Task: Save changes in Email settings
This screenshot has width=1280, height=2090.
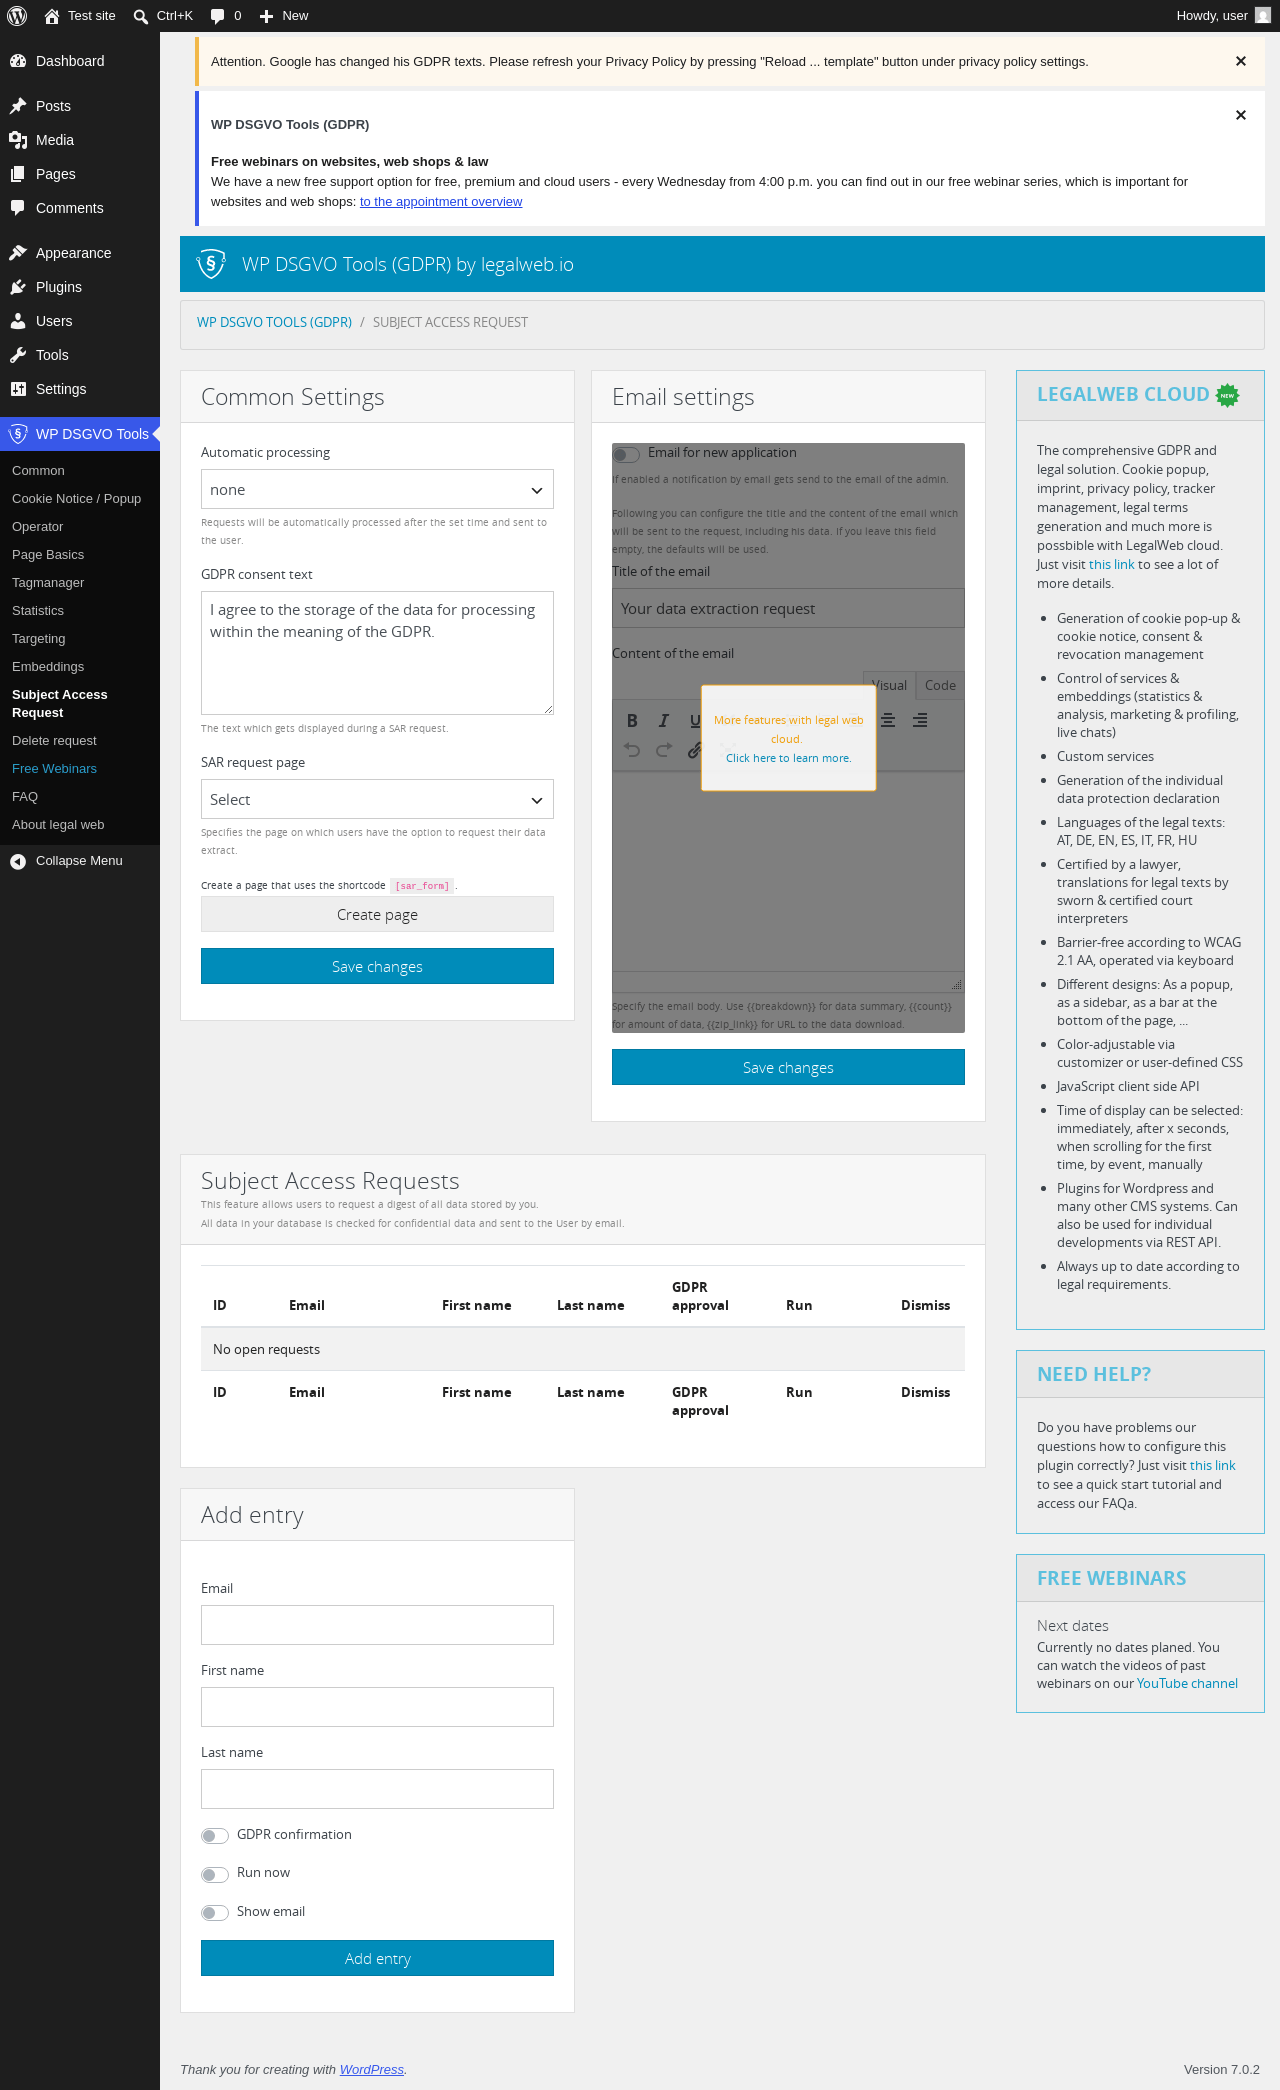Action: point(788,1067)
